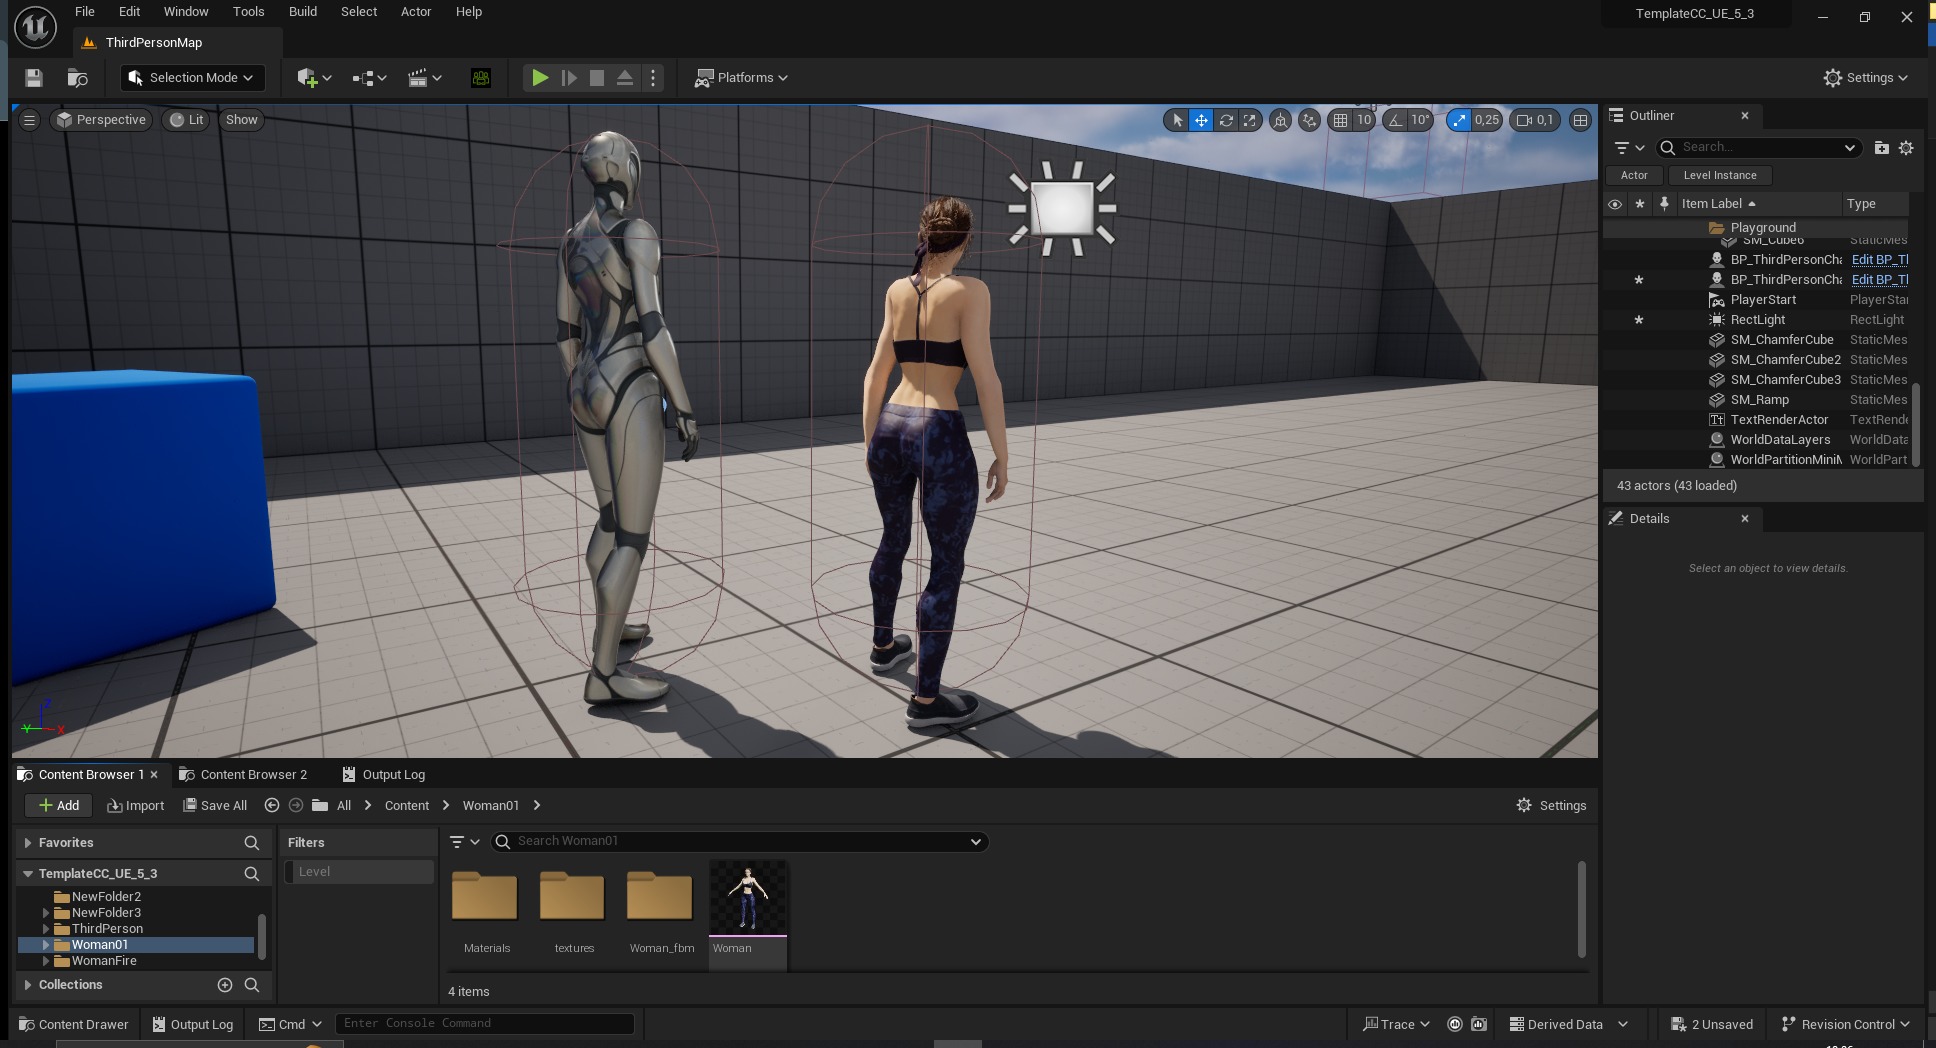Open the Tools menu
Viewport: 1936px width, 1048px height.
(x=248, y=12)
